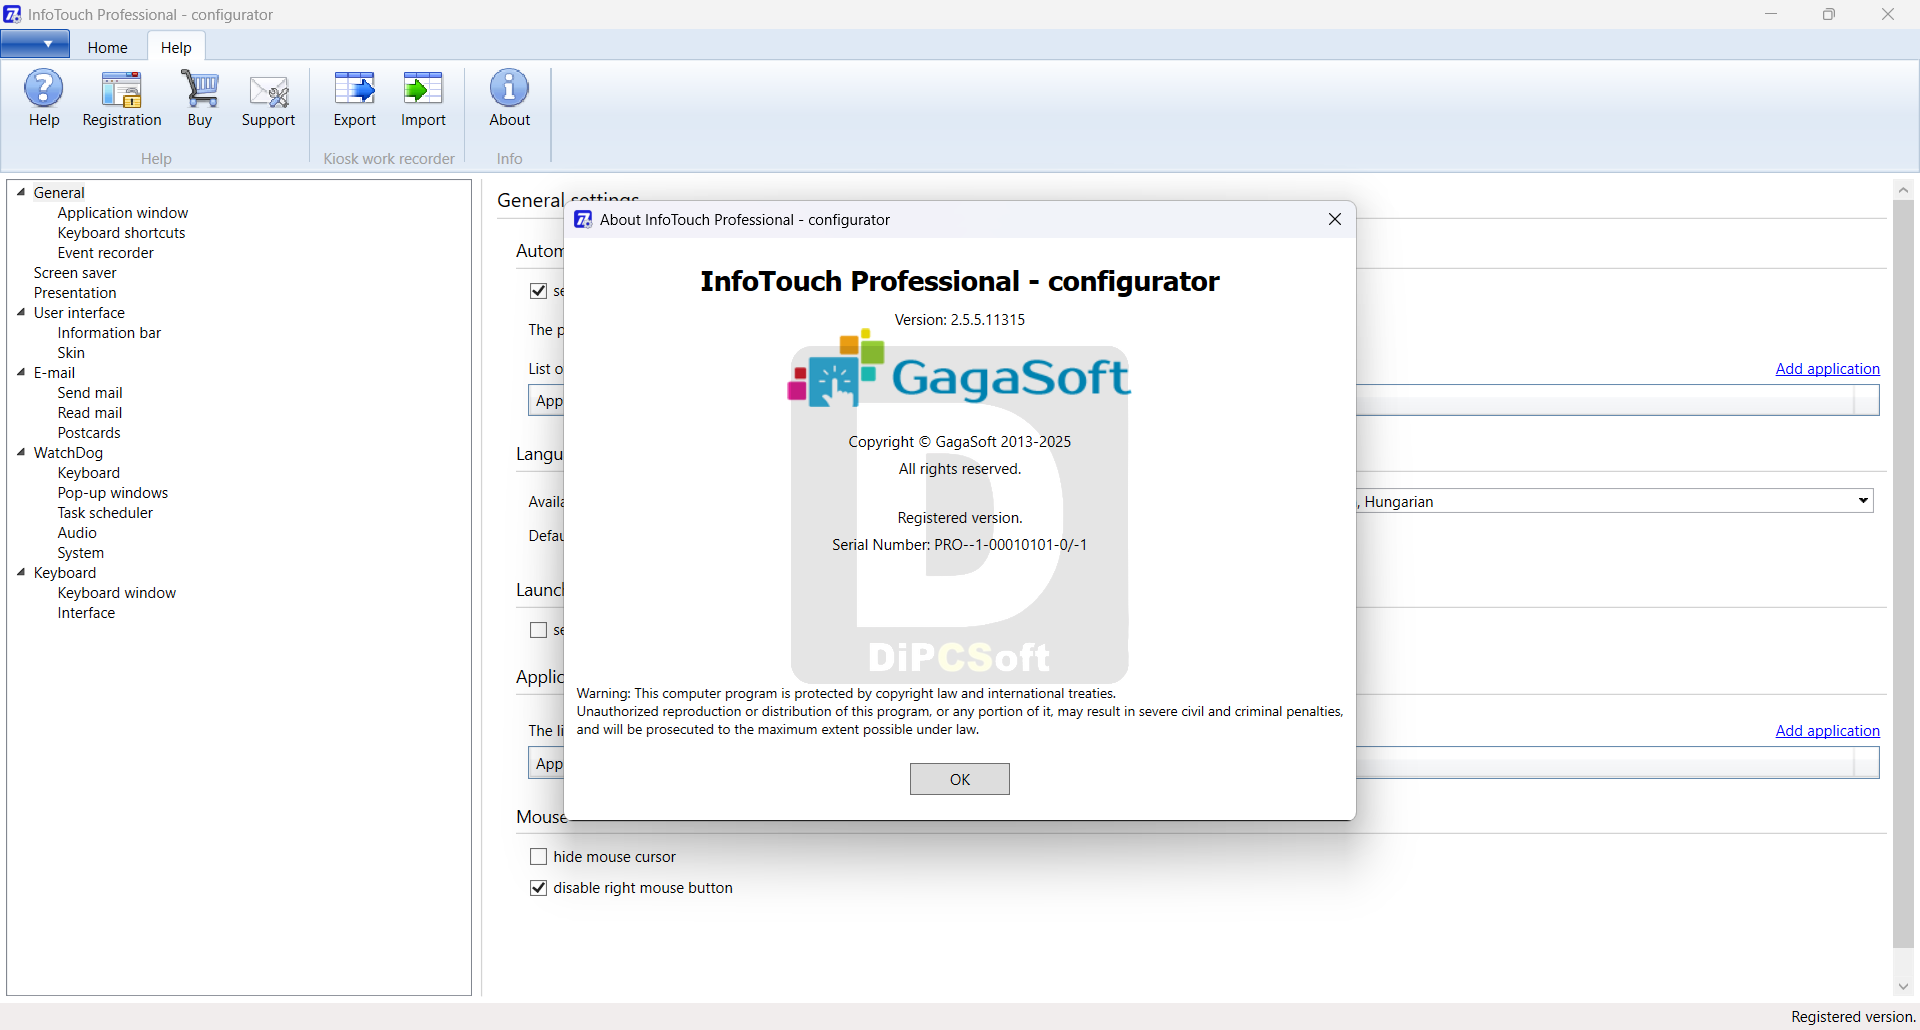This screenshot has height=1030, width=1920.
Task: Select Information bar tree item
Action: coord(109,333)
